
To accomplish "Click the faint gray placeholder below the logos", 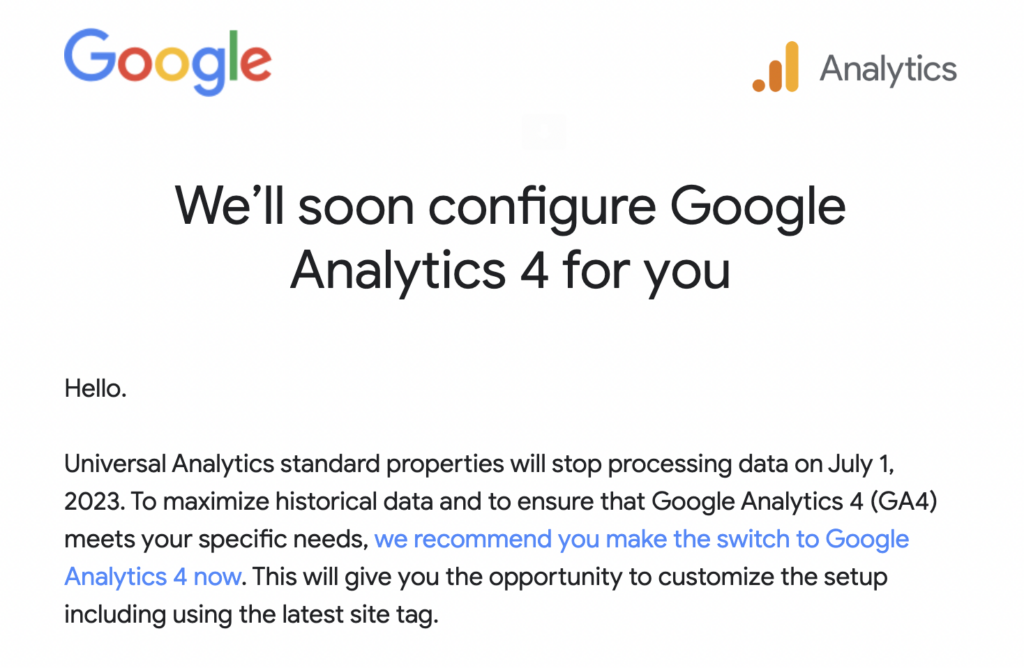I will click(x=544, y=131).
